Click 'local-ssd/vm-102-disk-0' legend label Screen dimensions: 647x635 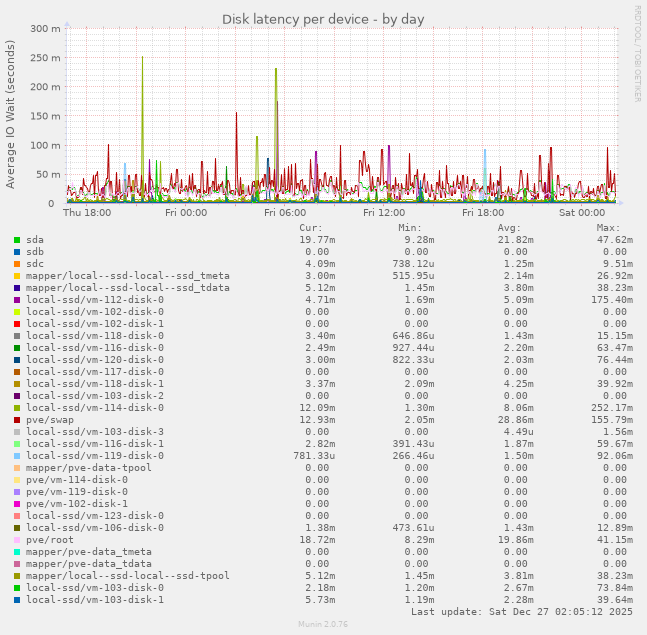tap(95, 312)
